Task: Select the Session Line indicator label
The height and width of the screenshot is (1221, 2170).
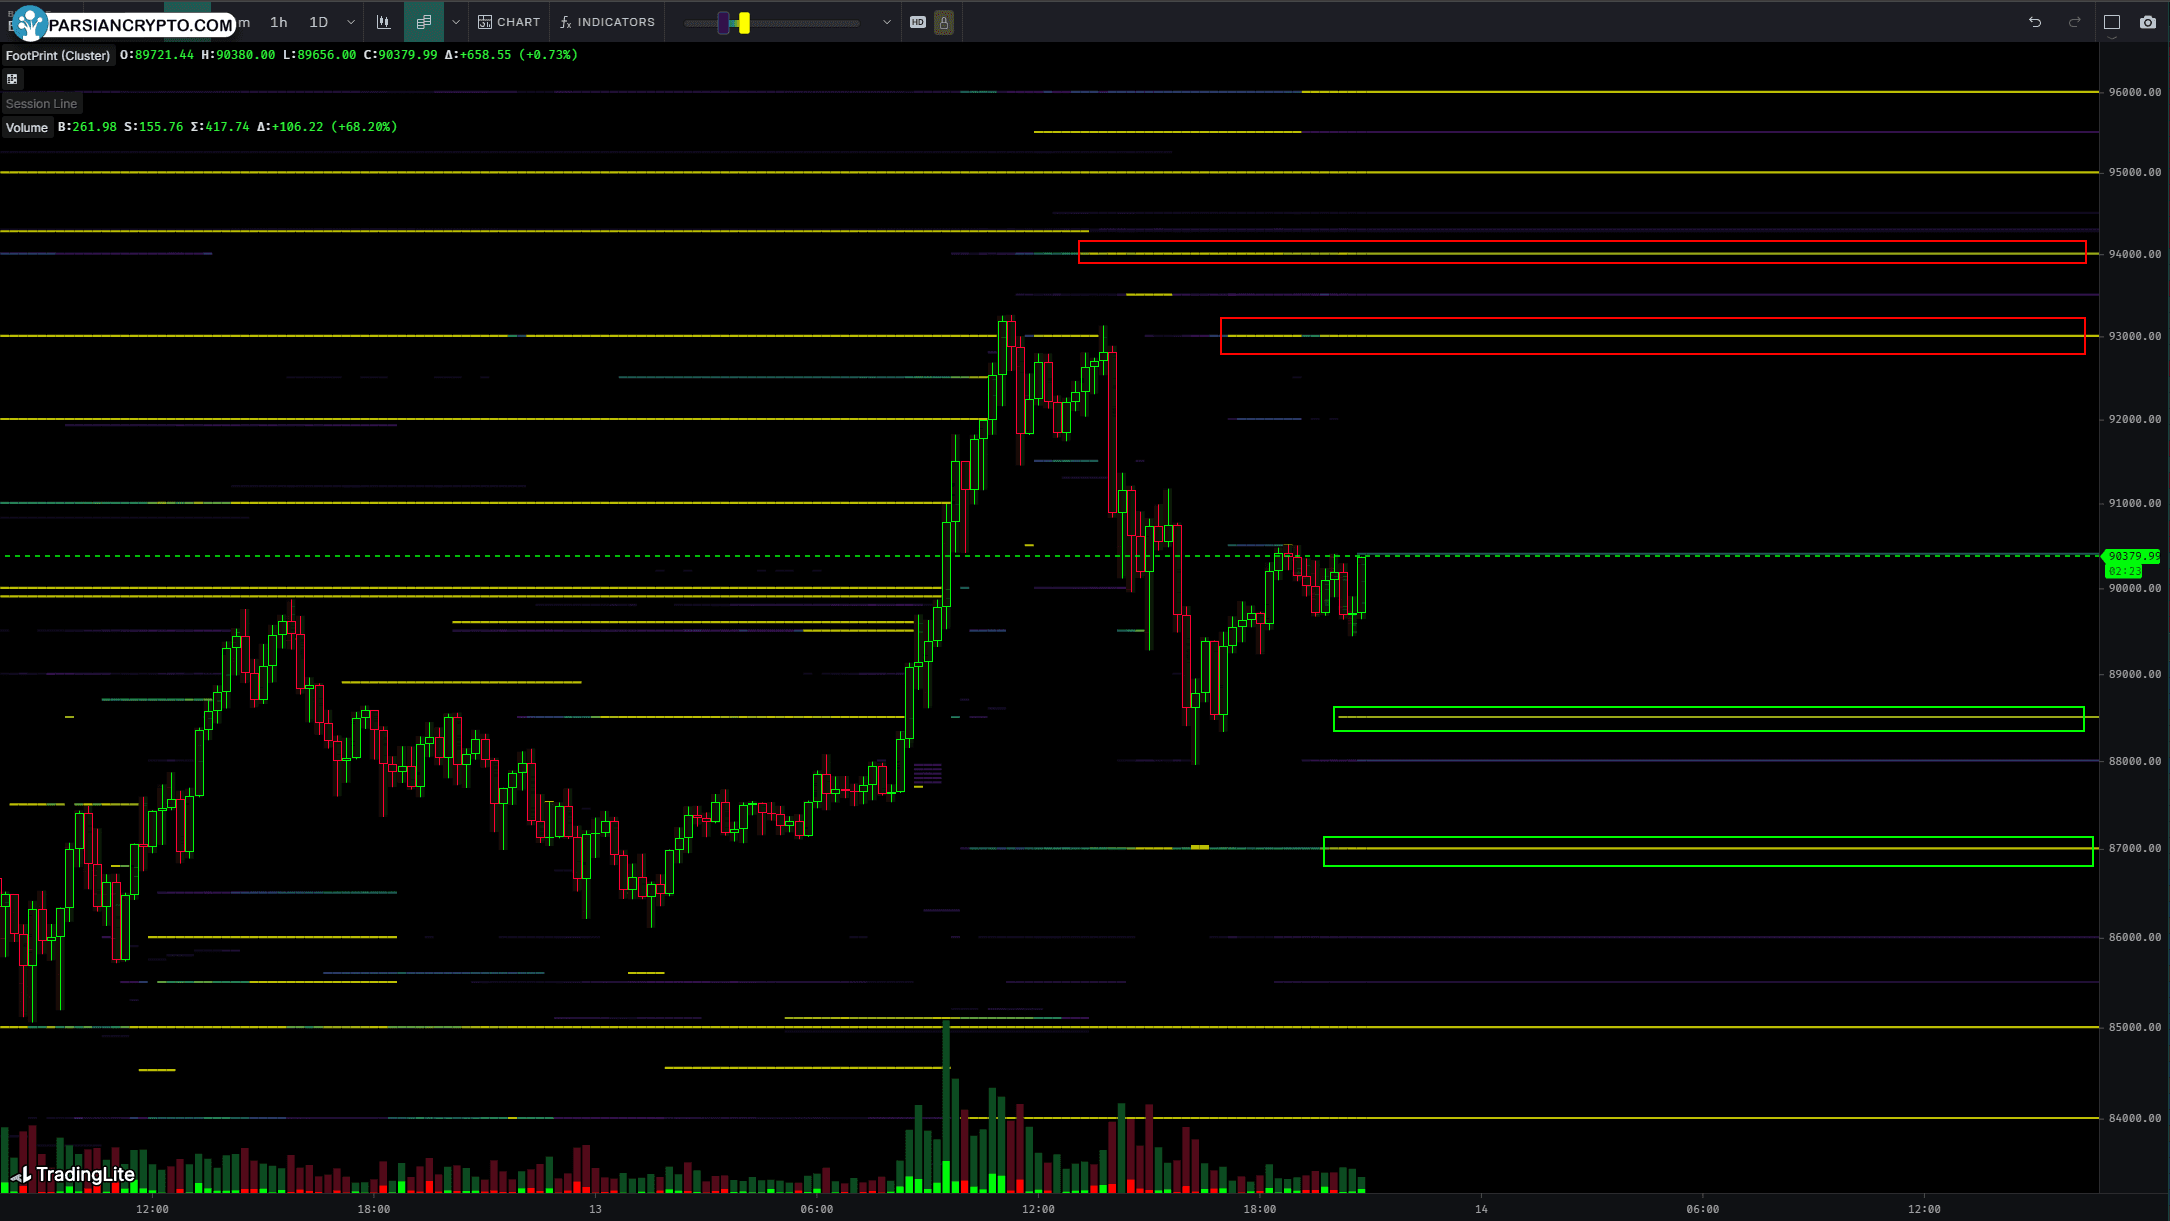Action: click(x=41, y=104)
